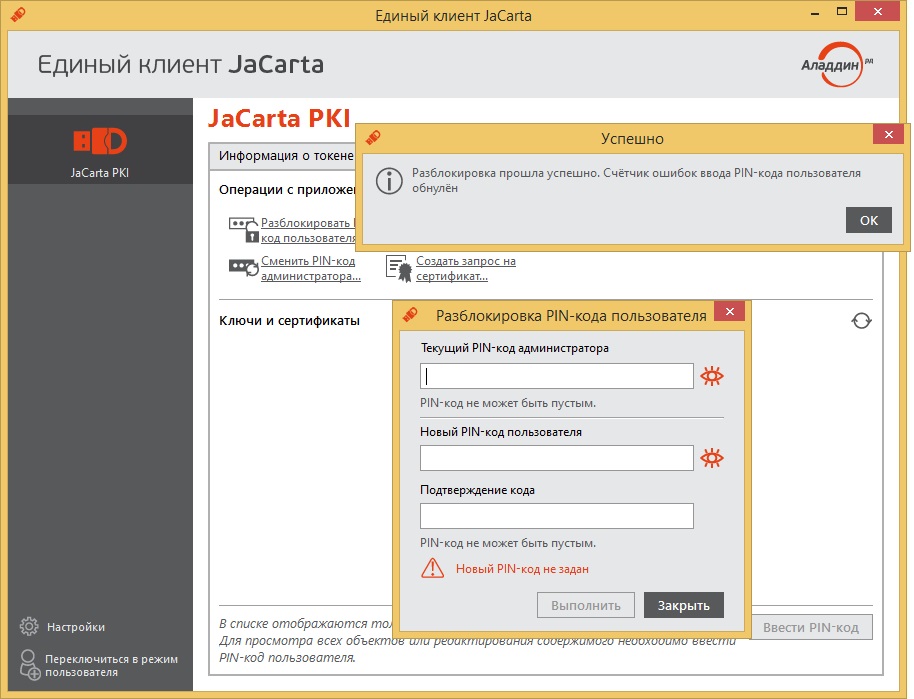The image size is (914, 699).
Task: Click the 'Закрыть' button in PIN dialog
Action: 683,605
